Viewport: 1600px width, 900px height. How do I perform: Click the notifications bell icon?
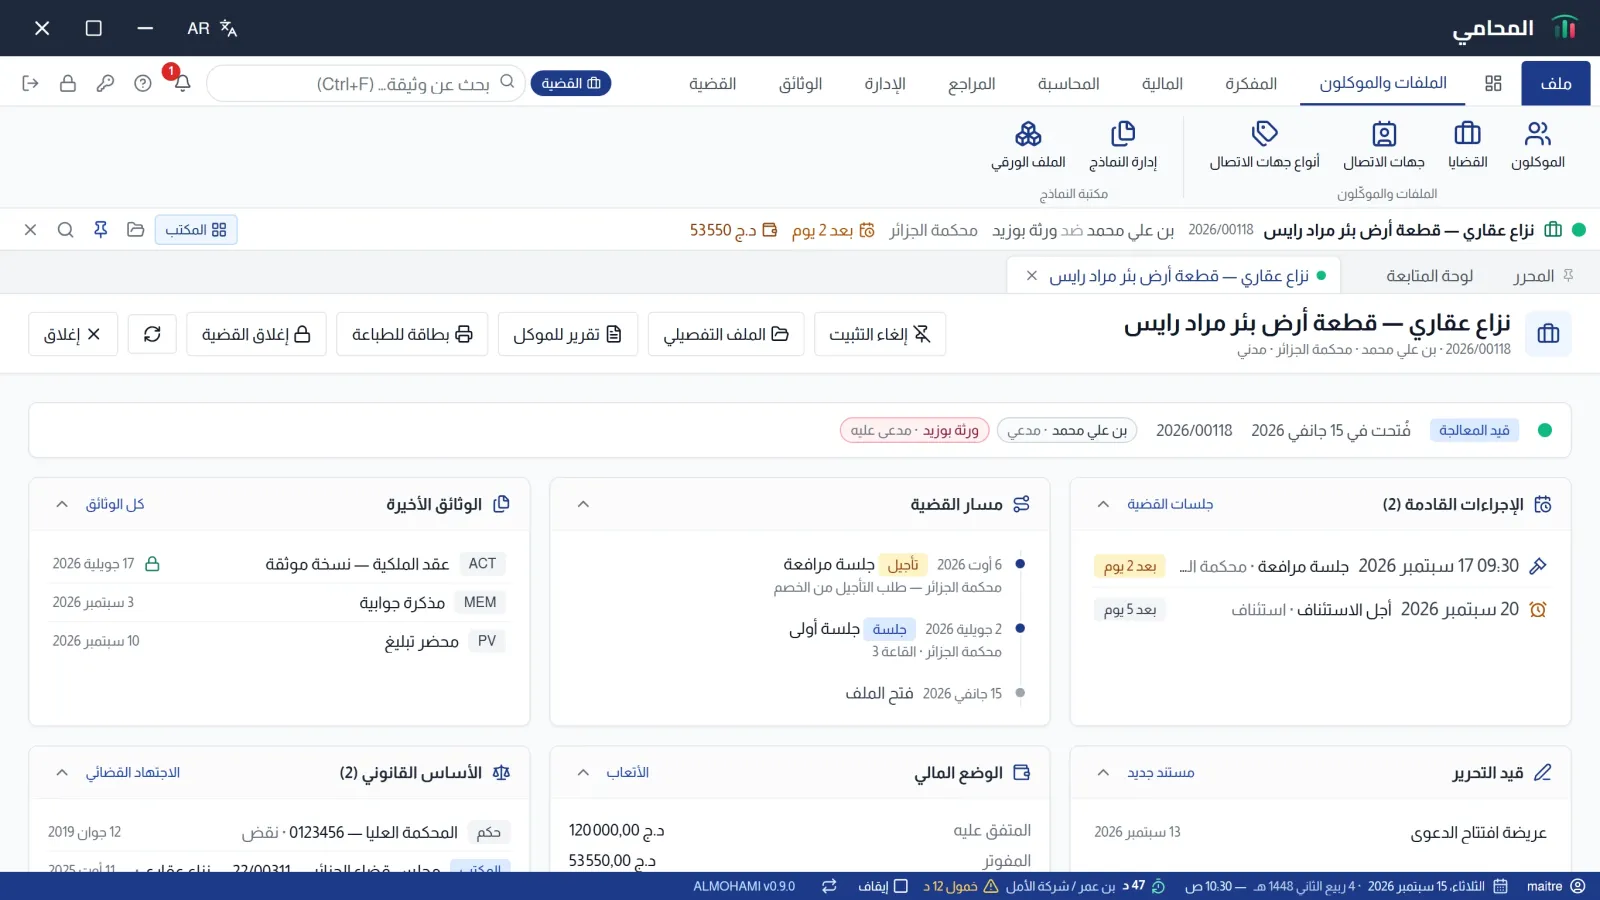coord(182,83)
